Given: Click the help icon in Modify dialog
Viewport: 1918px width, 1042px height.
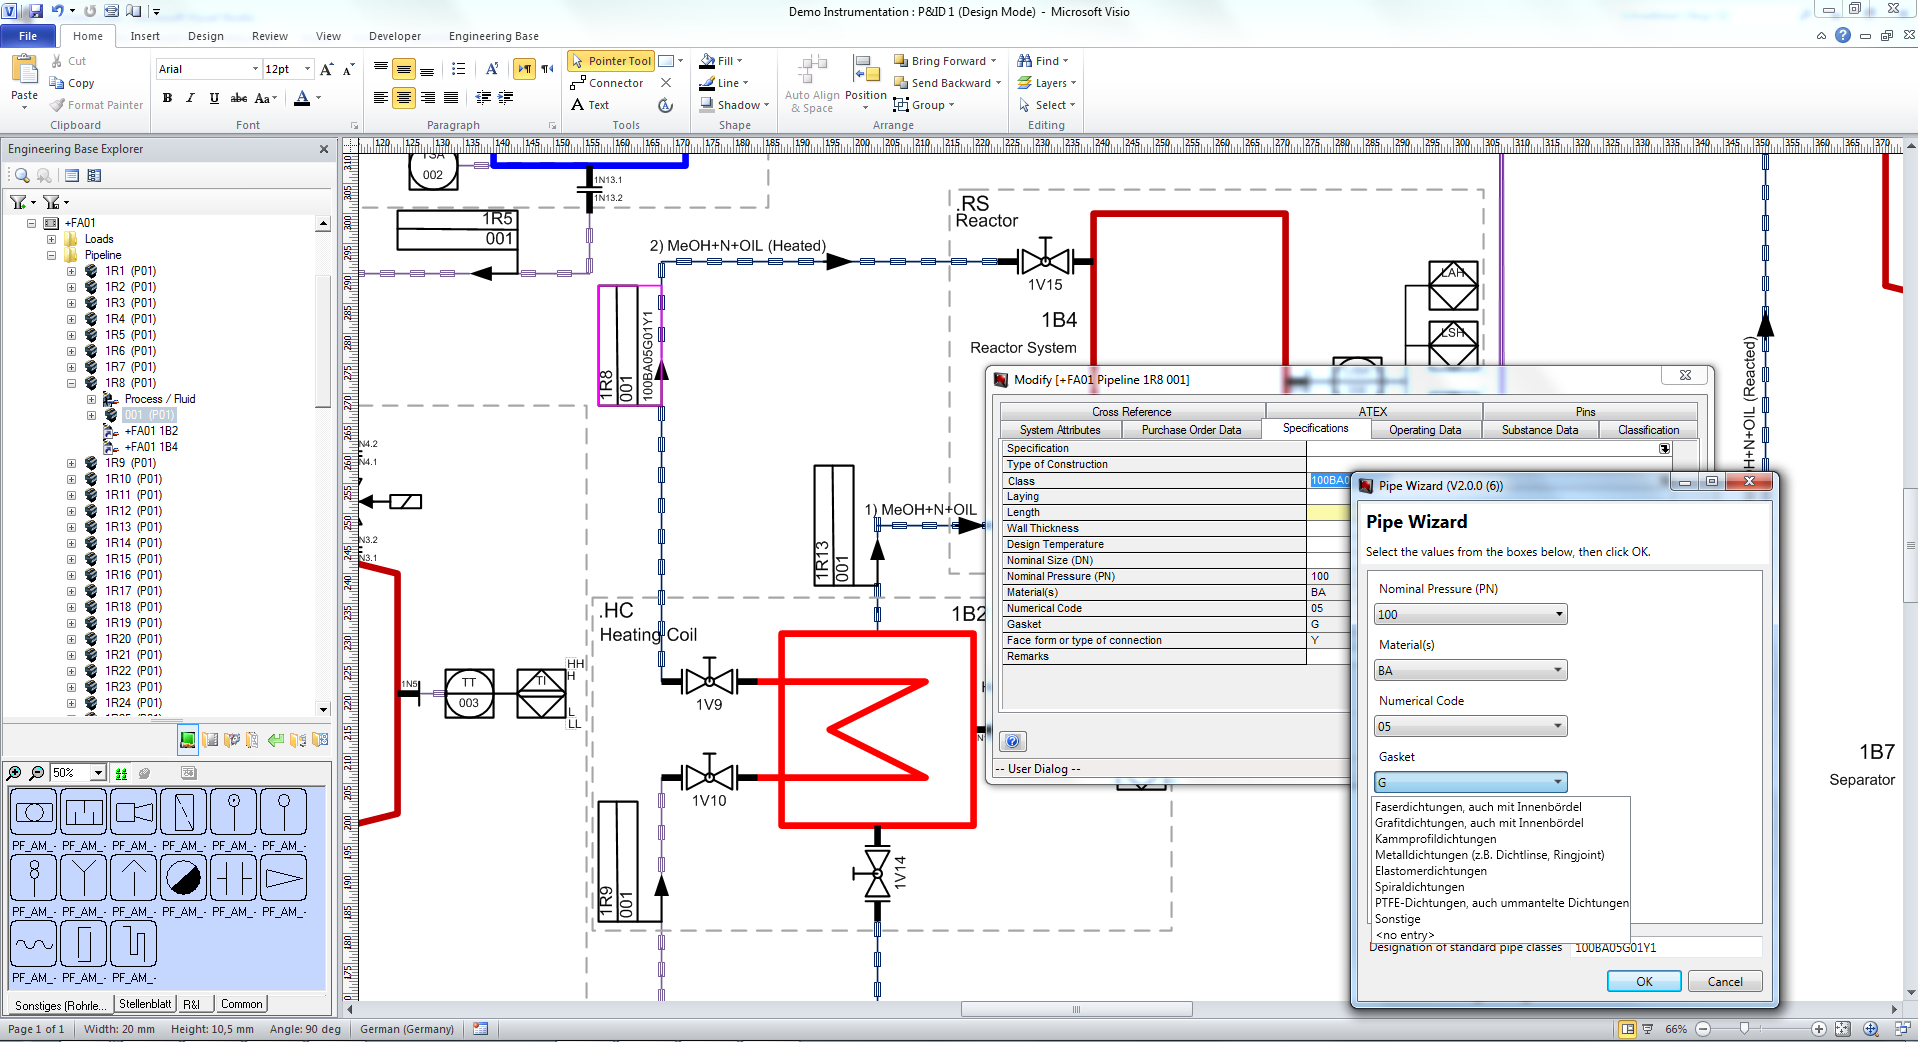Looking at the screenshot, I should (x=1012, y=741).
